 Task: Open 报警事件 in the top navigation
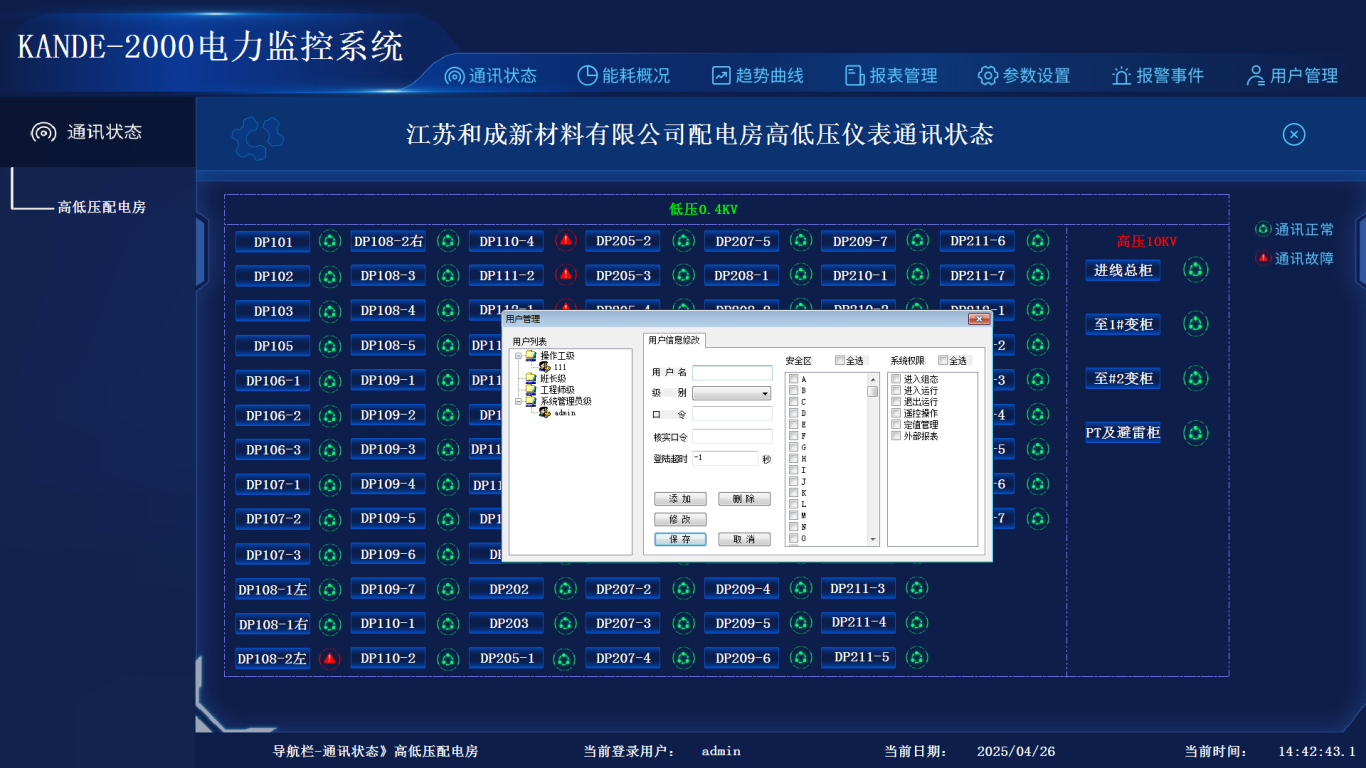pos(1158,76)
